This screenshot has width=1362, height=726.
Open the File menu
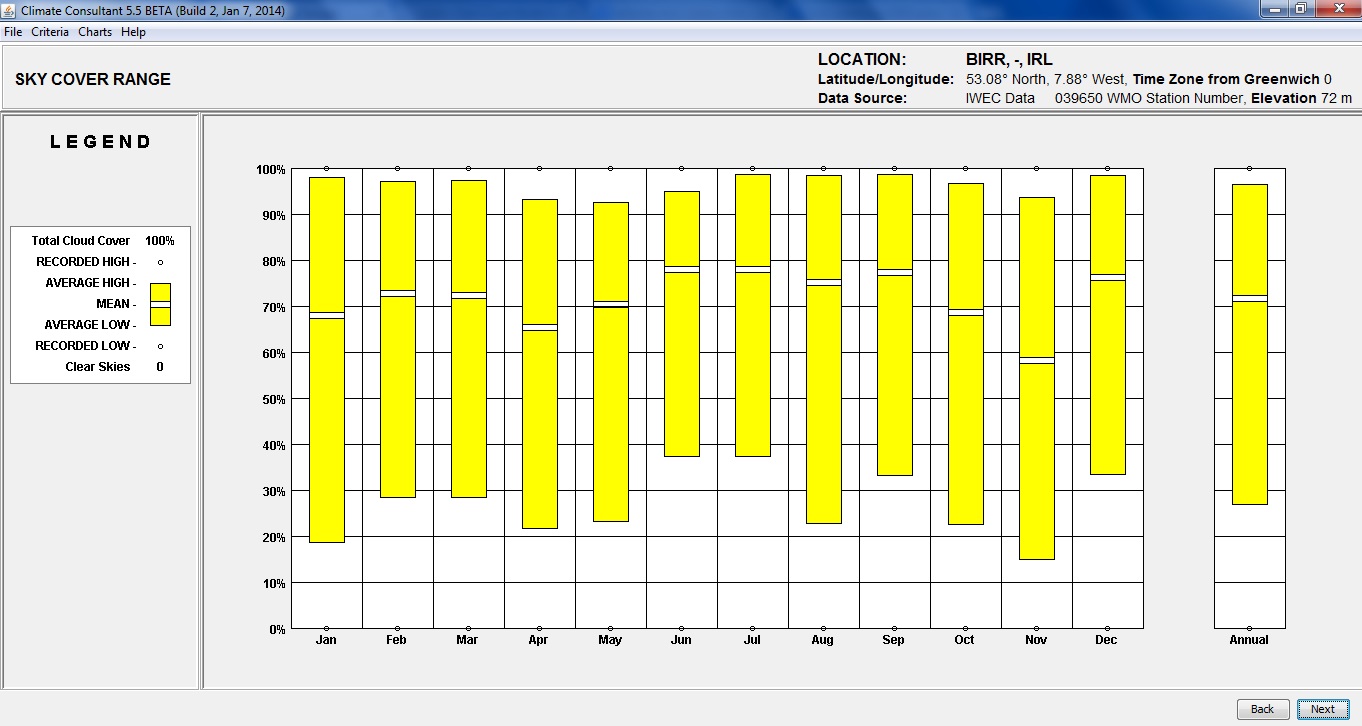[x=13, y=32]
